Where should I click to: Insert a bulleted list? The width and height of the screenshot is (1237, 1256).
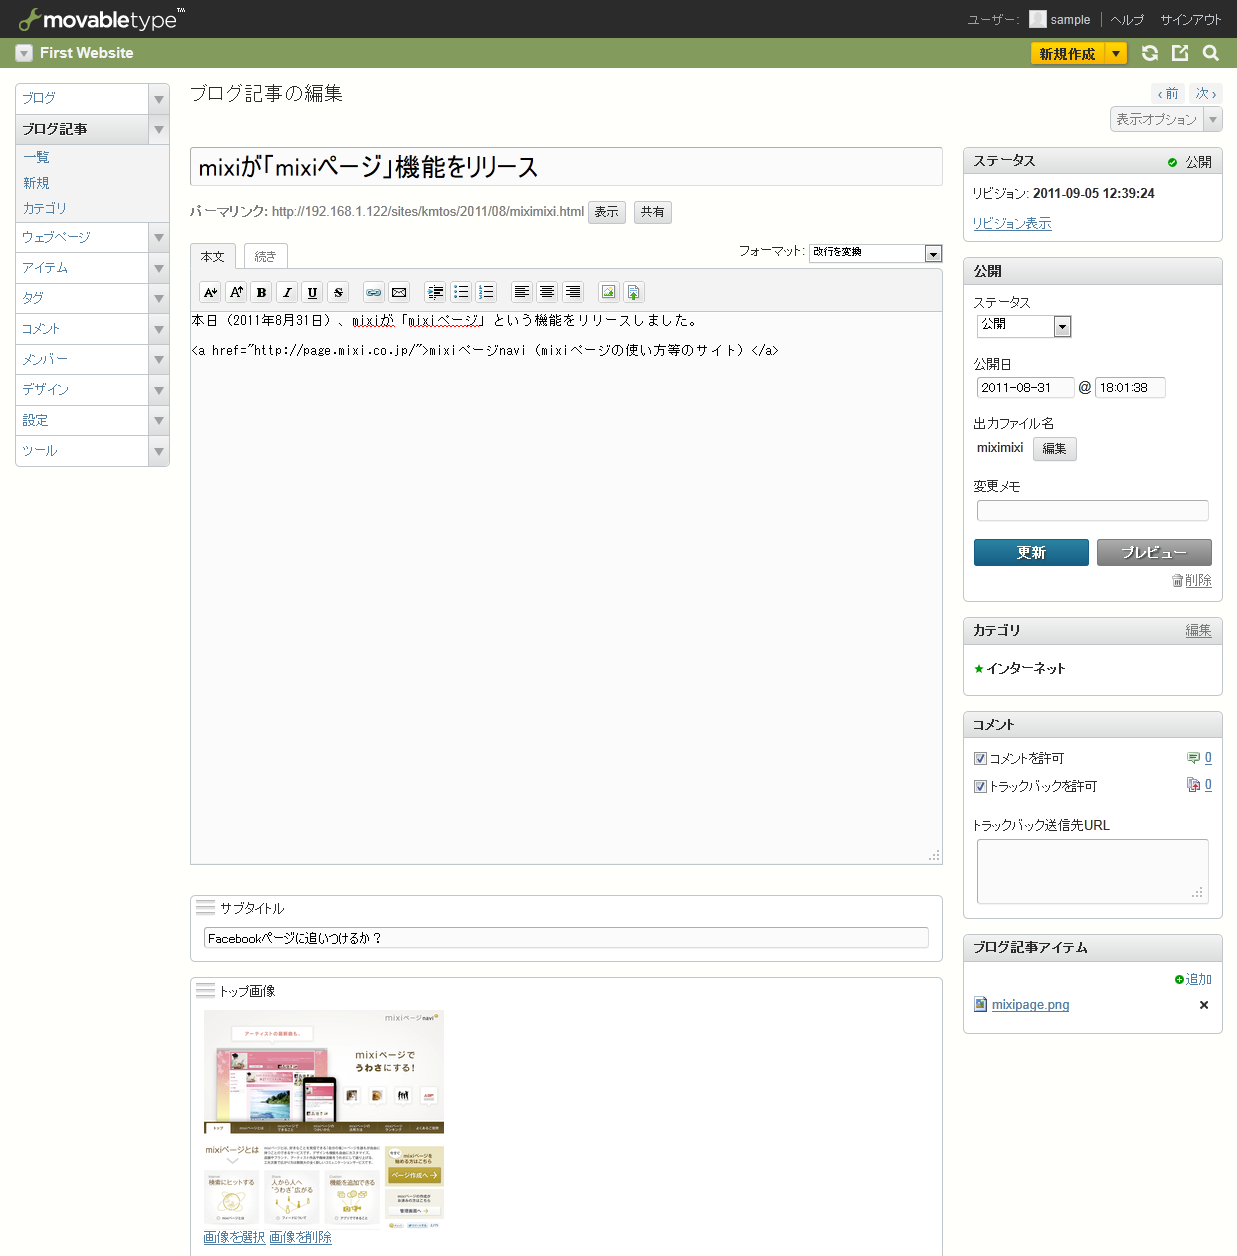(x=460, y=292)
